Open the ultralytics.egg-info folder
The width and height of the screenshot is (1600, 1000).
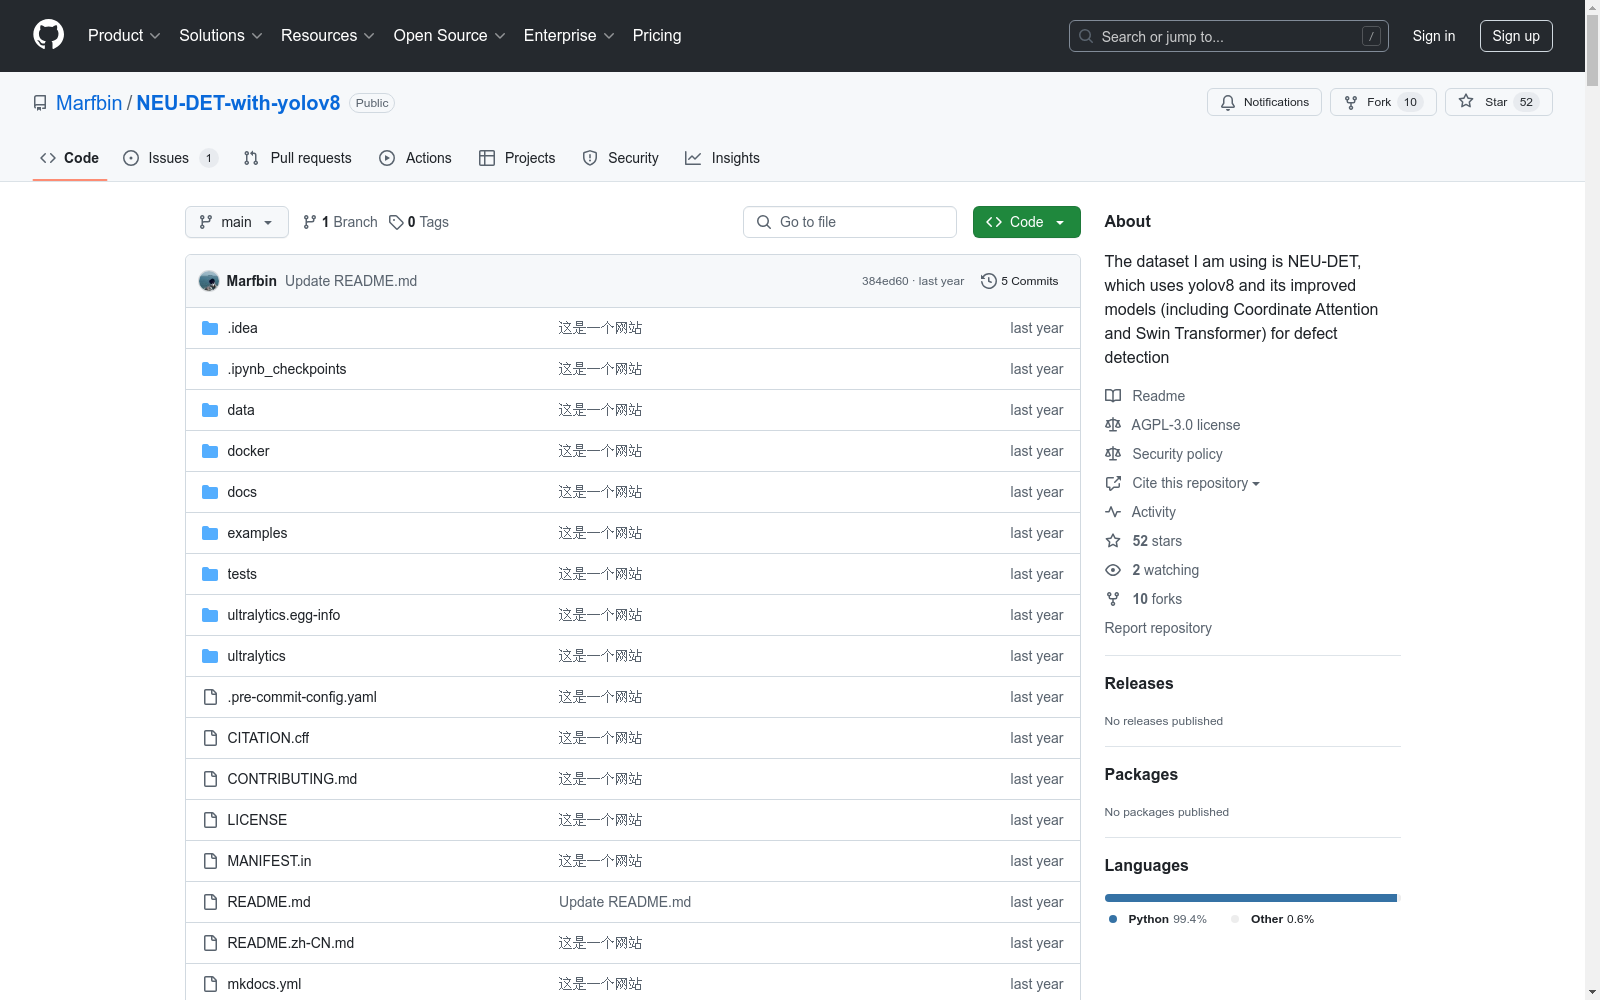pos(284,615)
